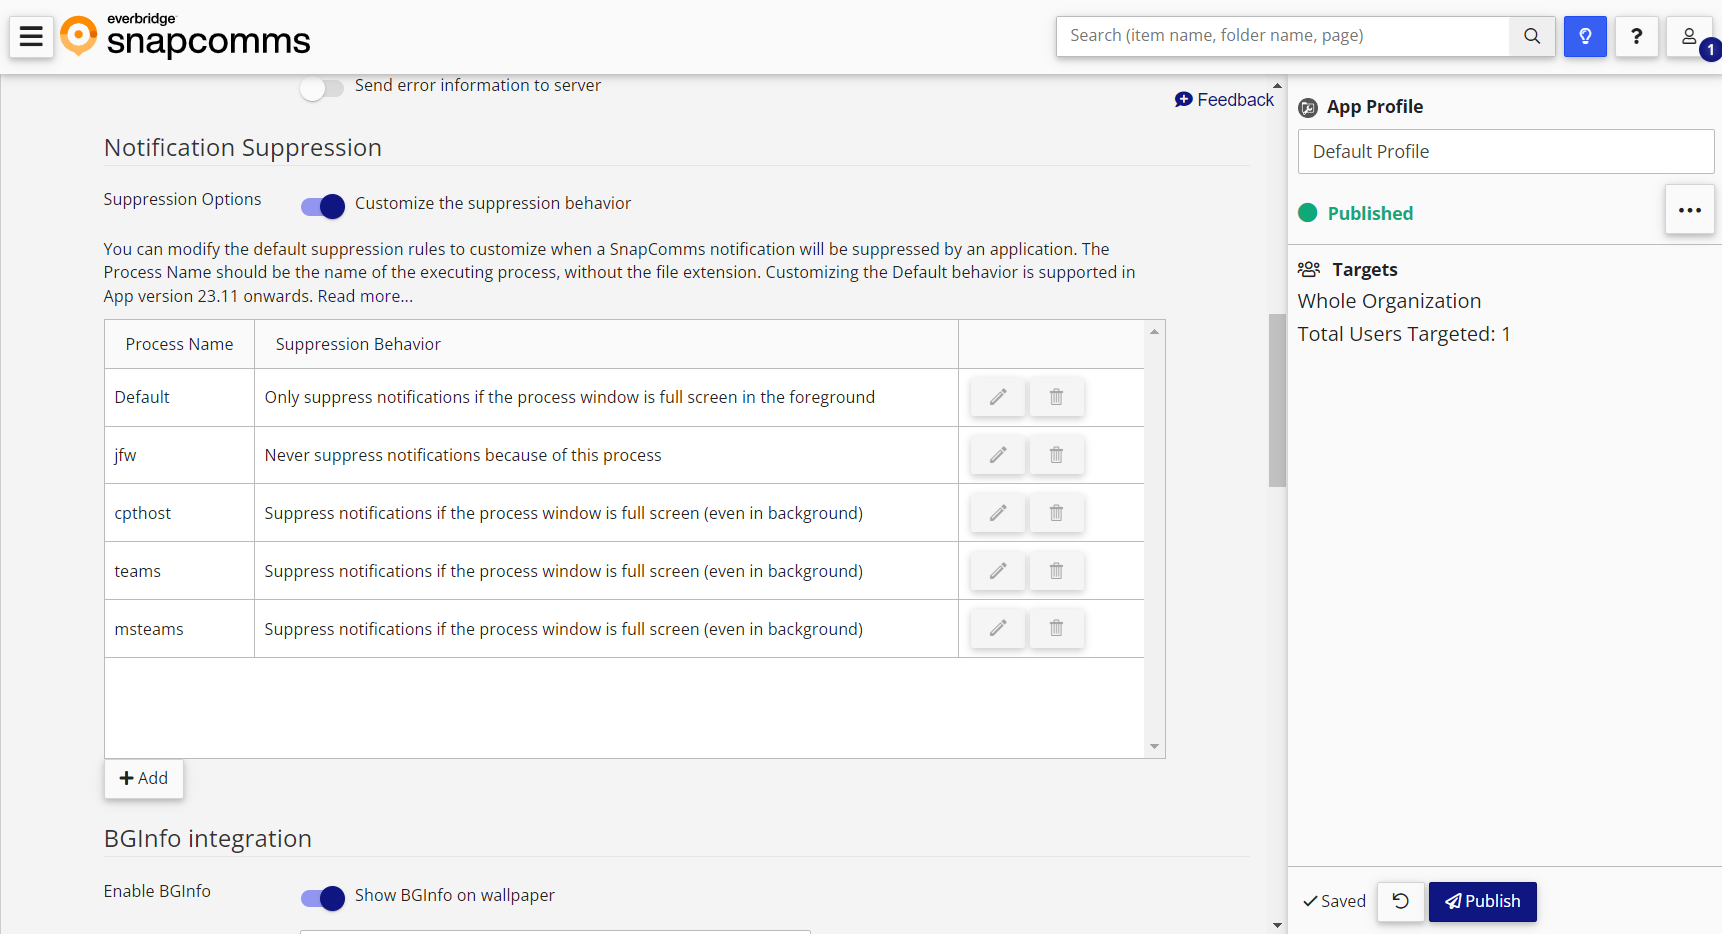Click the table scrollbar down arrow

pyautogui.click(x=1155, y=747)
